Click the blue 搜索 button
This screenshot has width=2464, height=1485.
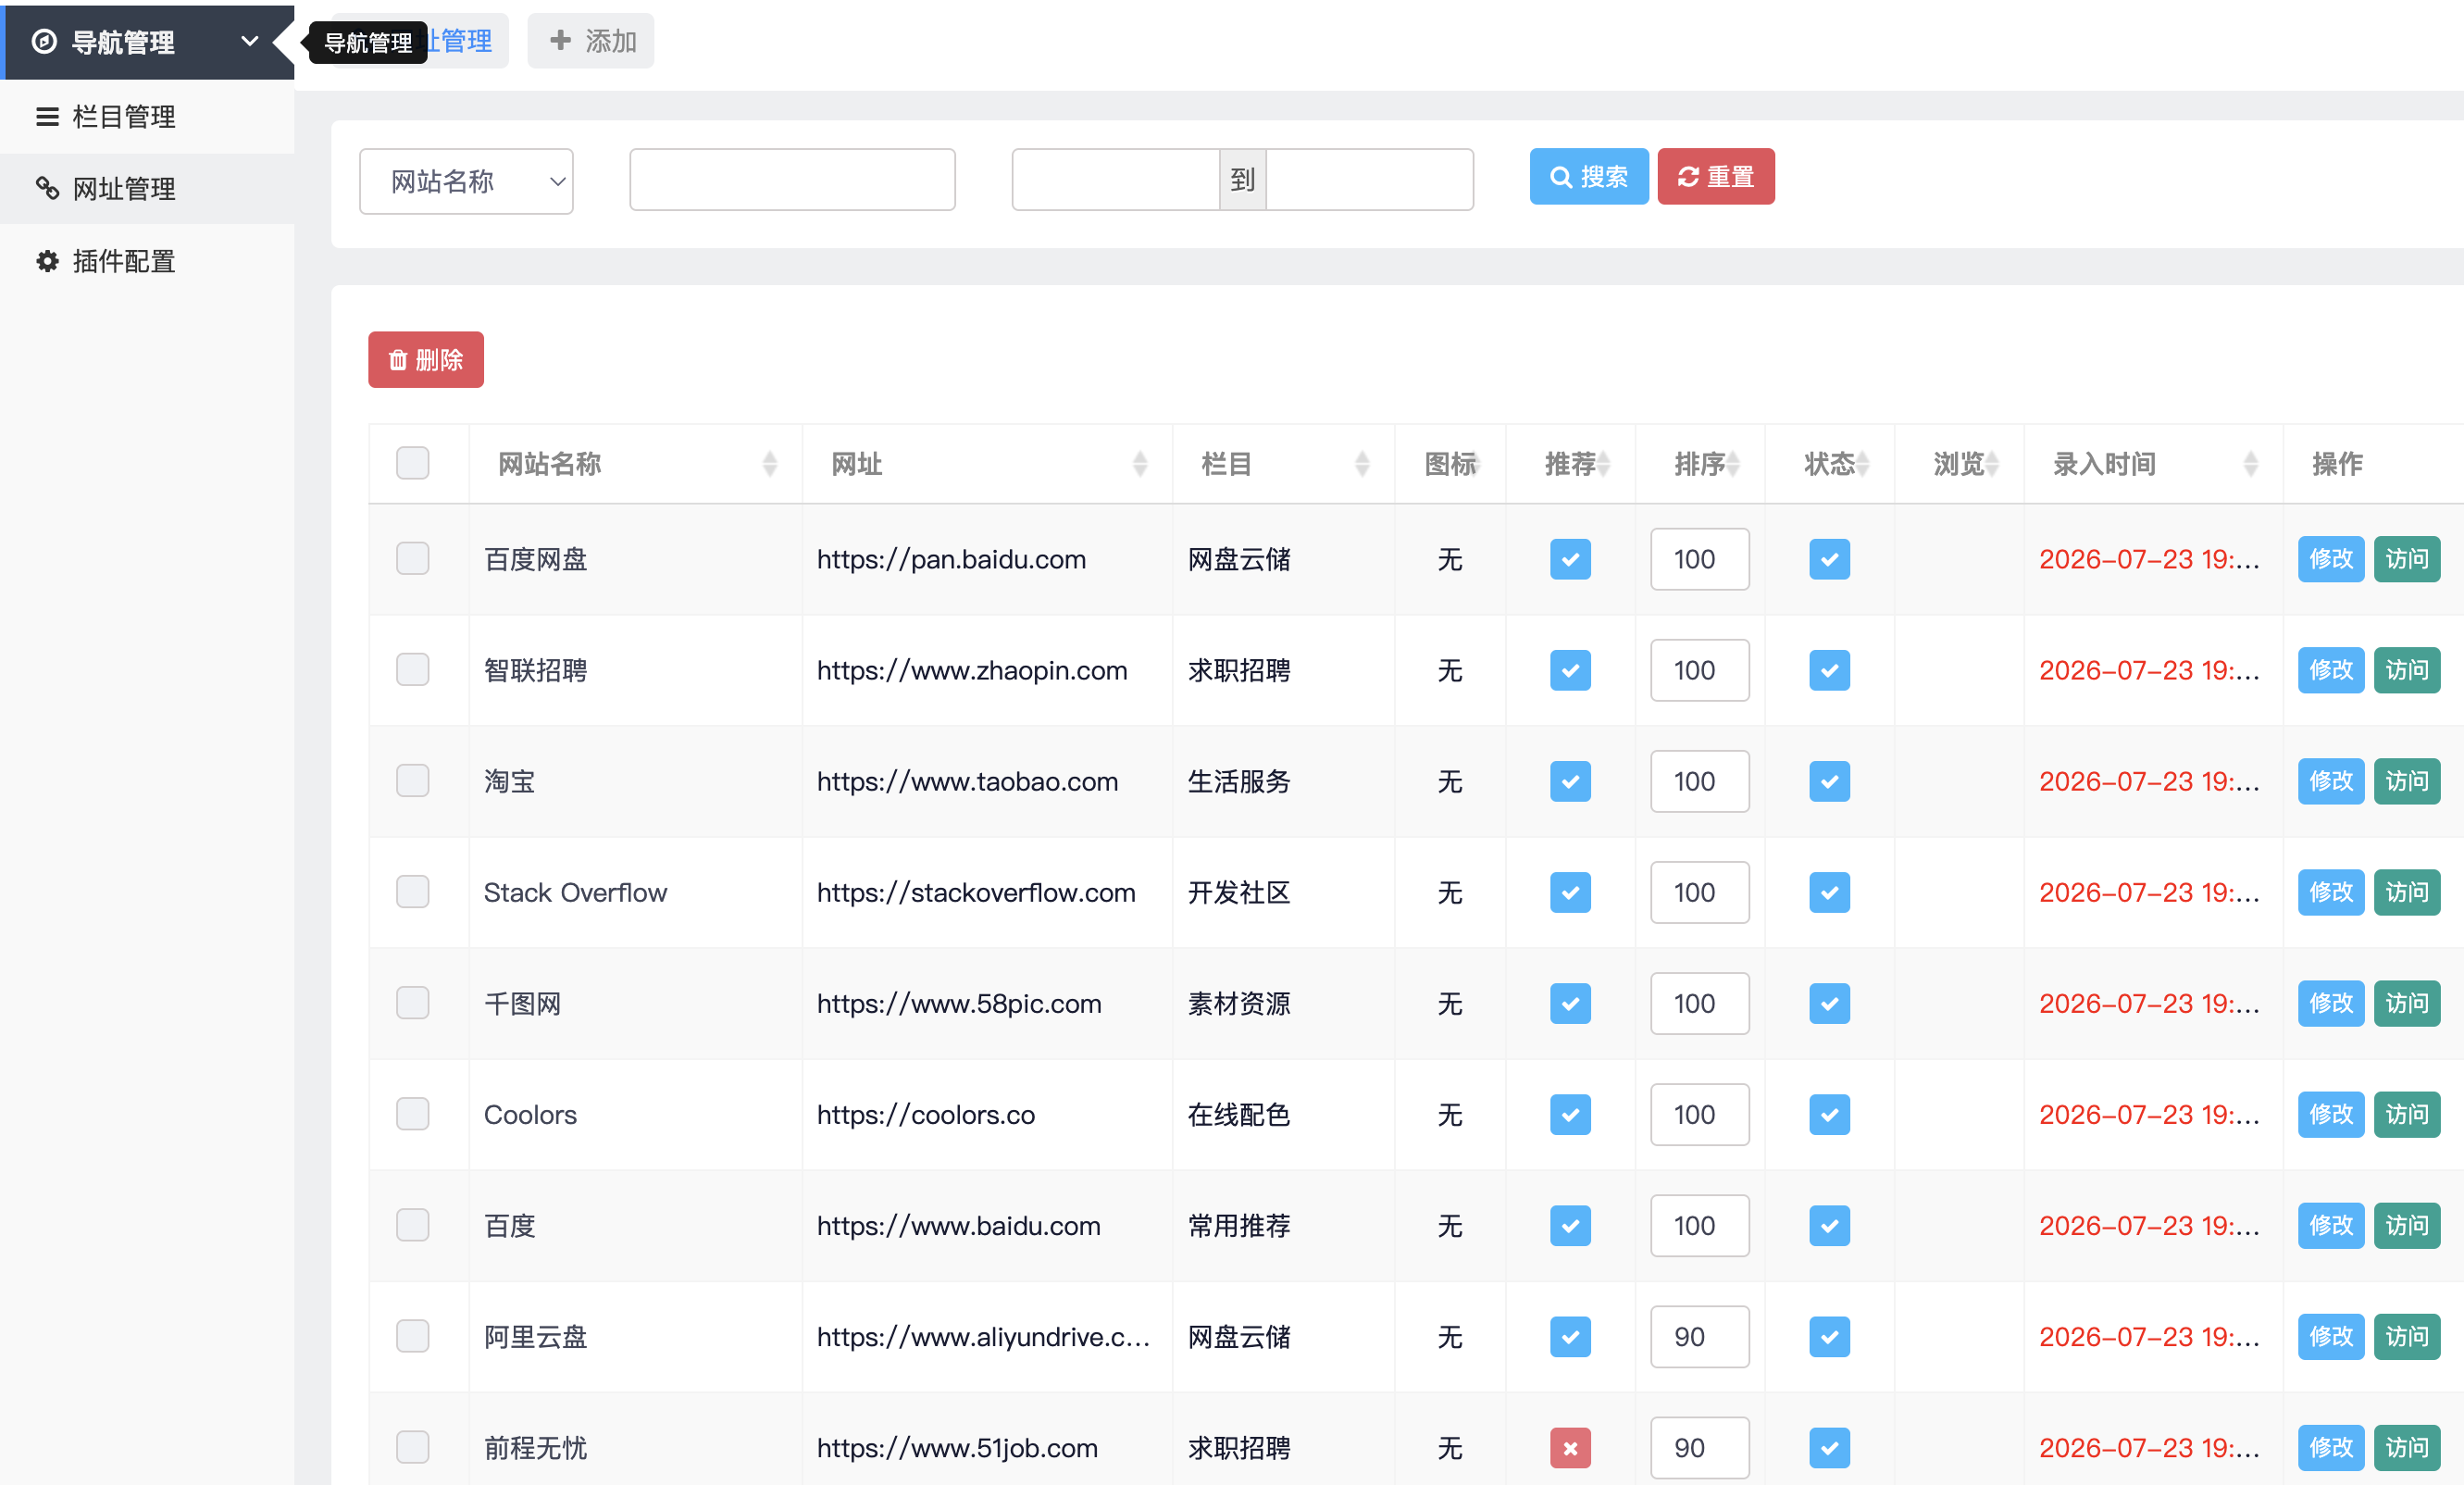click(x=1588, y=177)
